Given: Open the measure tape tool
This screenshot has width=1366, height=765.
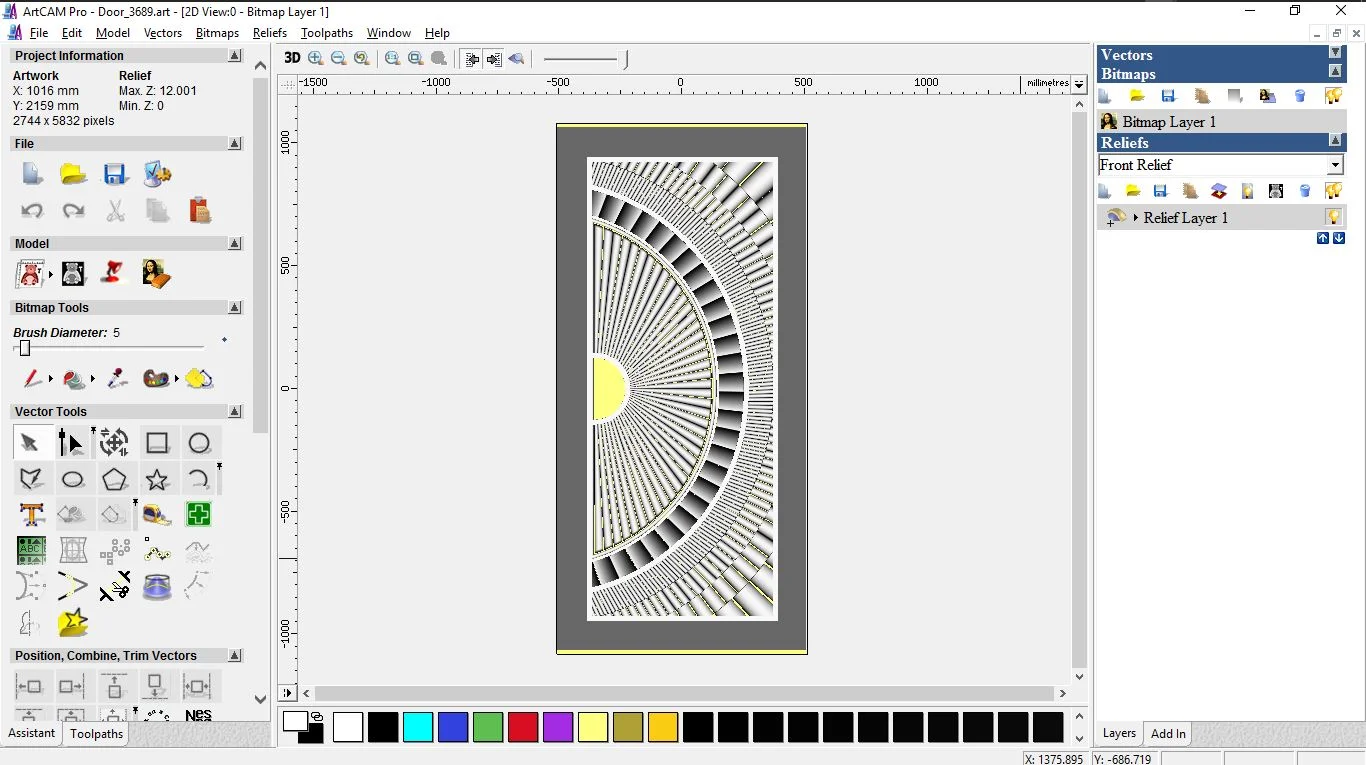Looking at the screenshot, I should pyautogui.click(x=157, y=514).
